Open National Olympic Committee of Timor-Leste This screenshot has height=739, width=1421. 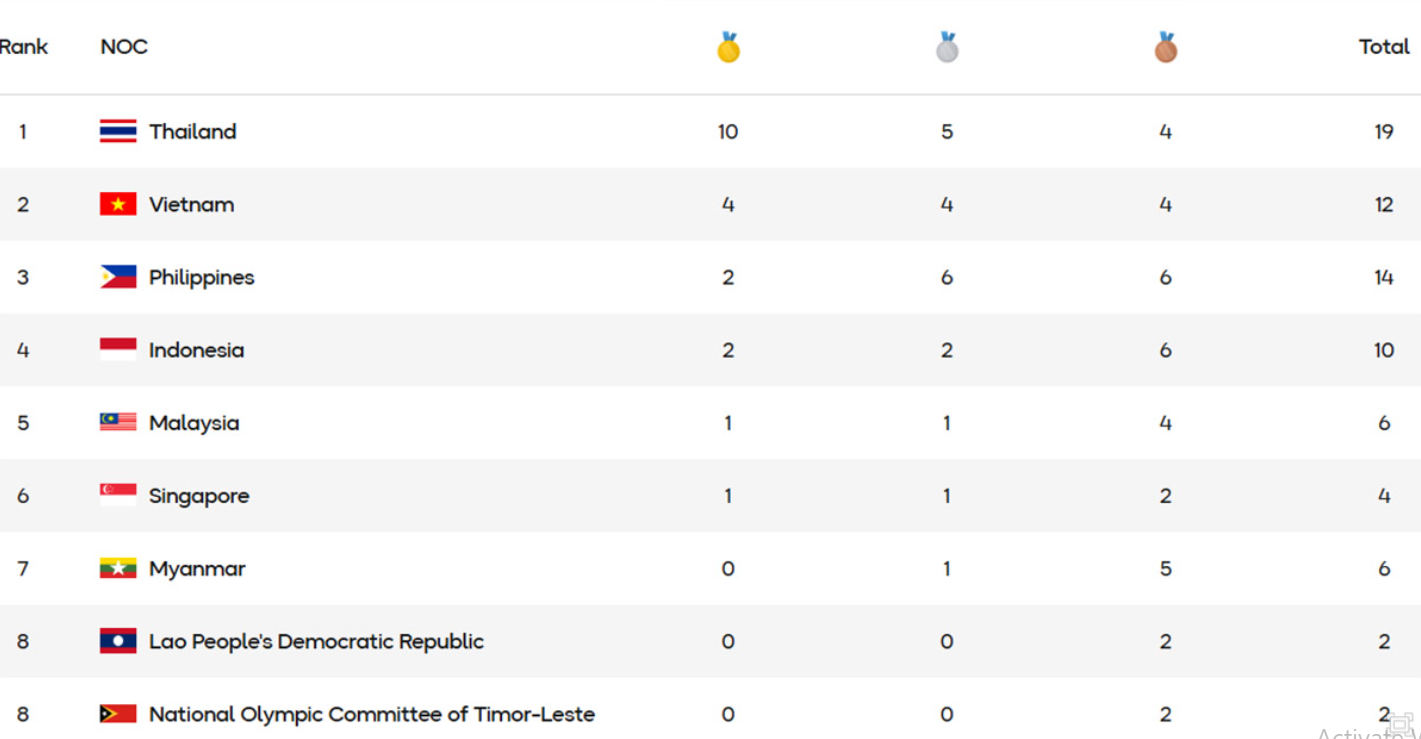click(x=372, y=714)
